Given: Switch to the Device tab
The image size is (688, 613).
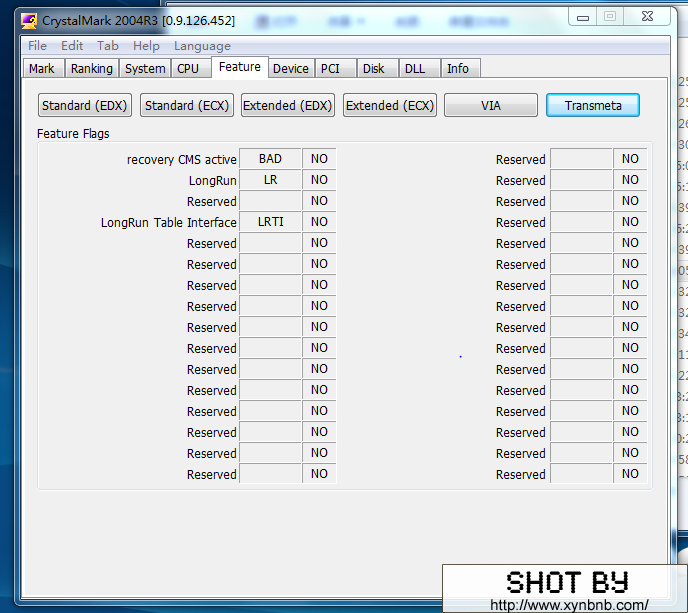Looking at the screenshot, I should tap(291, 68).
